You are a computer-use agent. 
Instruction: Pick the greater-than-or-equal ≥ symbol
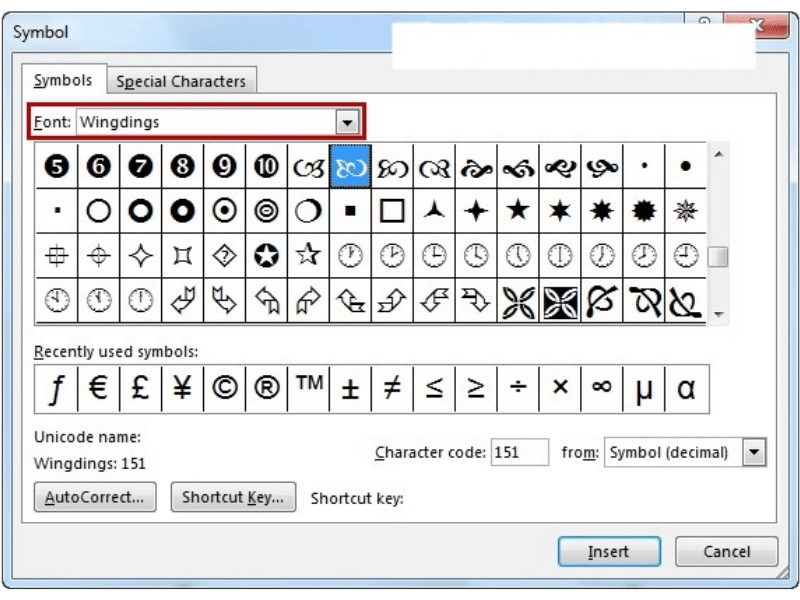coord(476,389)
